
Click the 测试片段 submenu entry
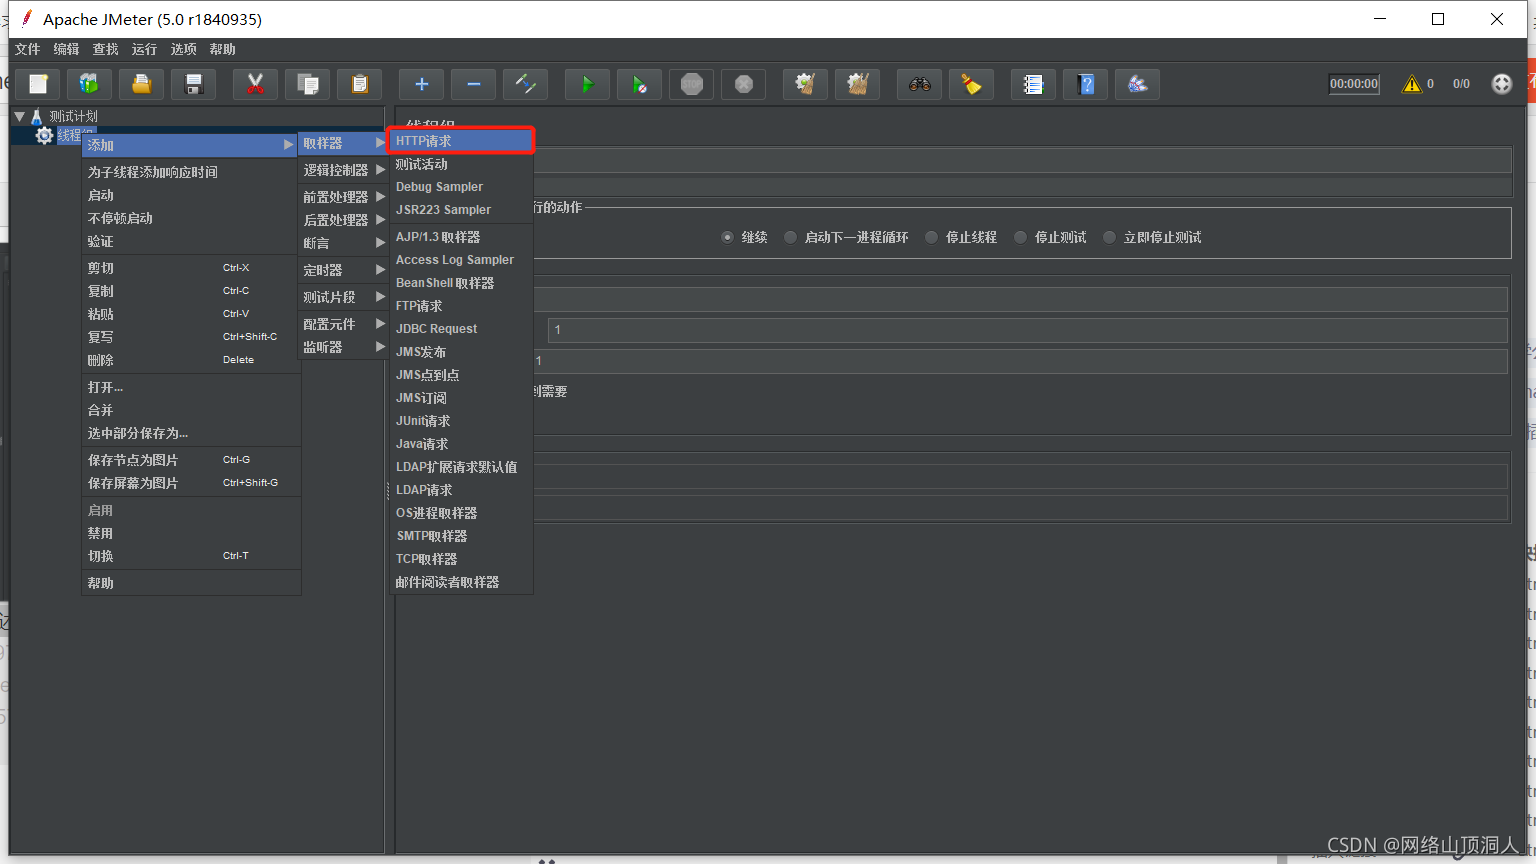343,297
